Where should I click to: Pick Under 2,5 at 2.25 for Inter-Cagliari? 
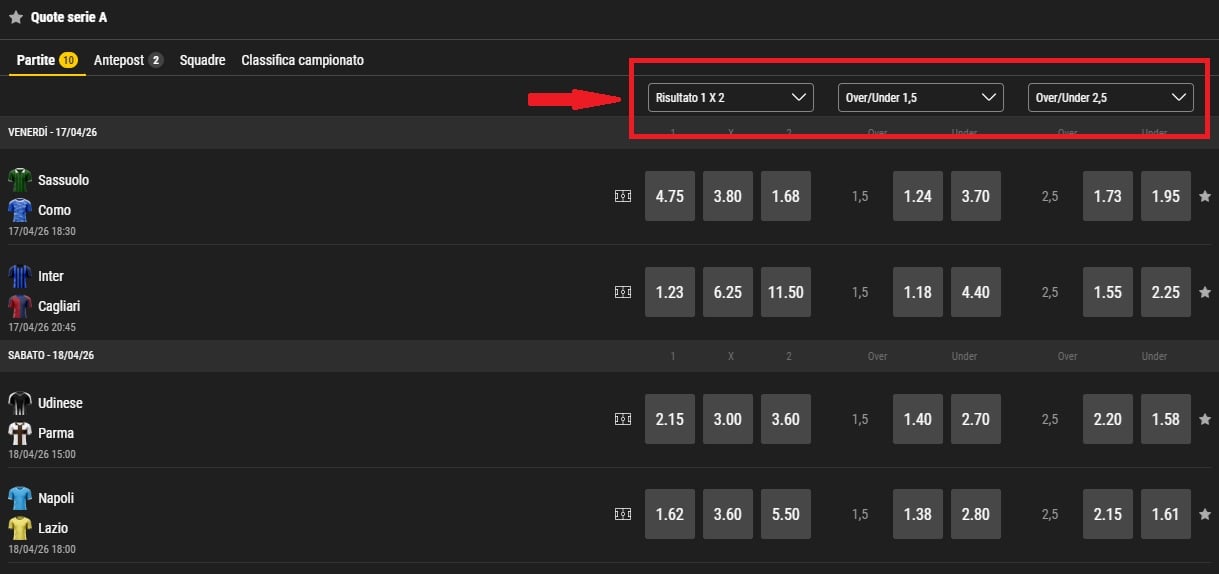[1166, 292]
